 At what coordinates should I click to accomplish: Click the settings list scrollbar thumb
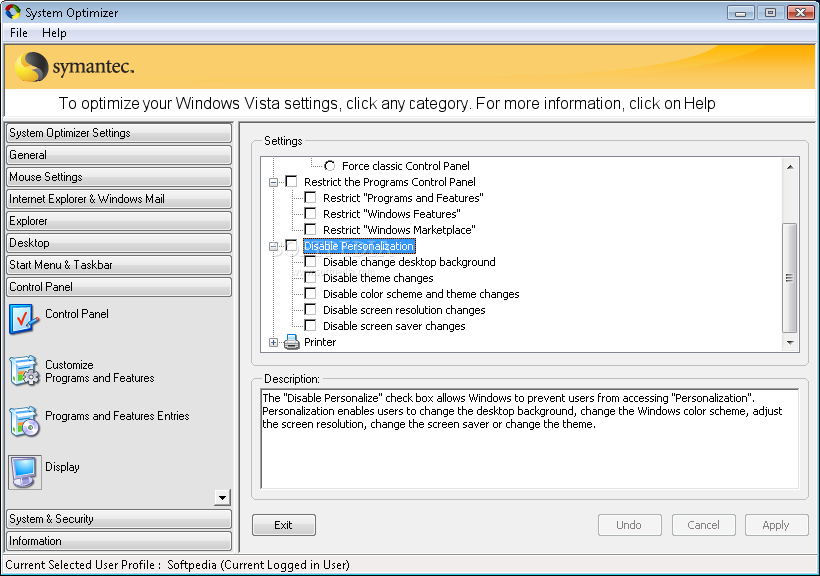(x=789, y=278)
